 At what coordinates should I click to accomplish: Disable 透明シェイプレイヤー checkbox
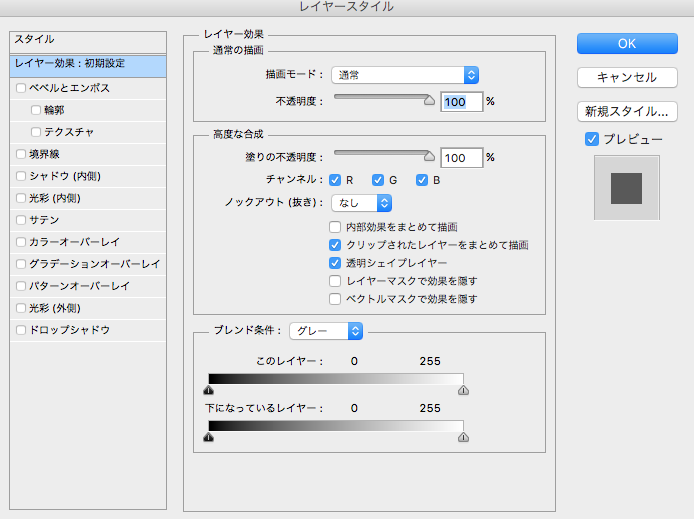[x=336, y=263]
